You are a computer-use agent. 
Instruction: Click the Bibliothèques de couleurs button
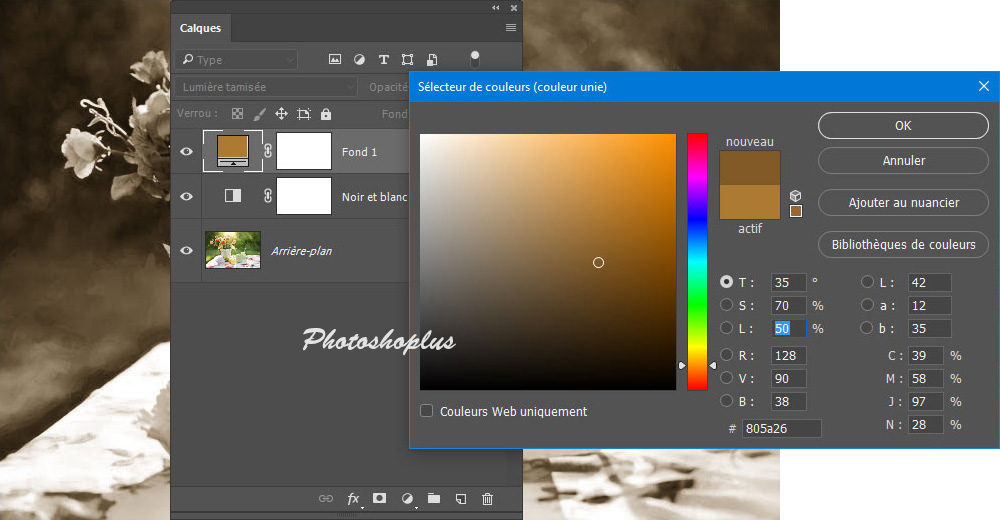903,244
